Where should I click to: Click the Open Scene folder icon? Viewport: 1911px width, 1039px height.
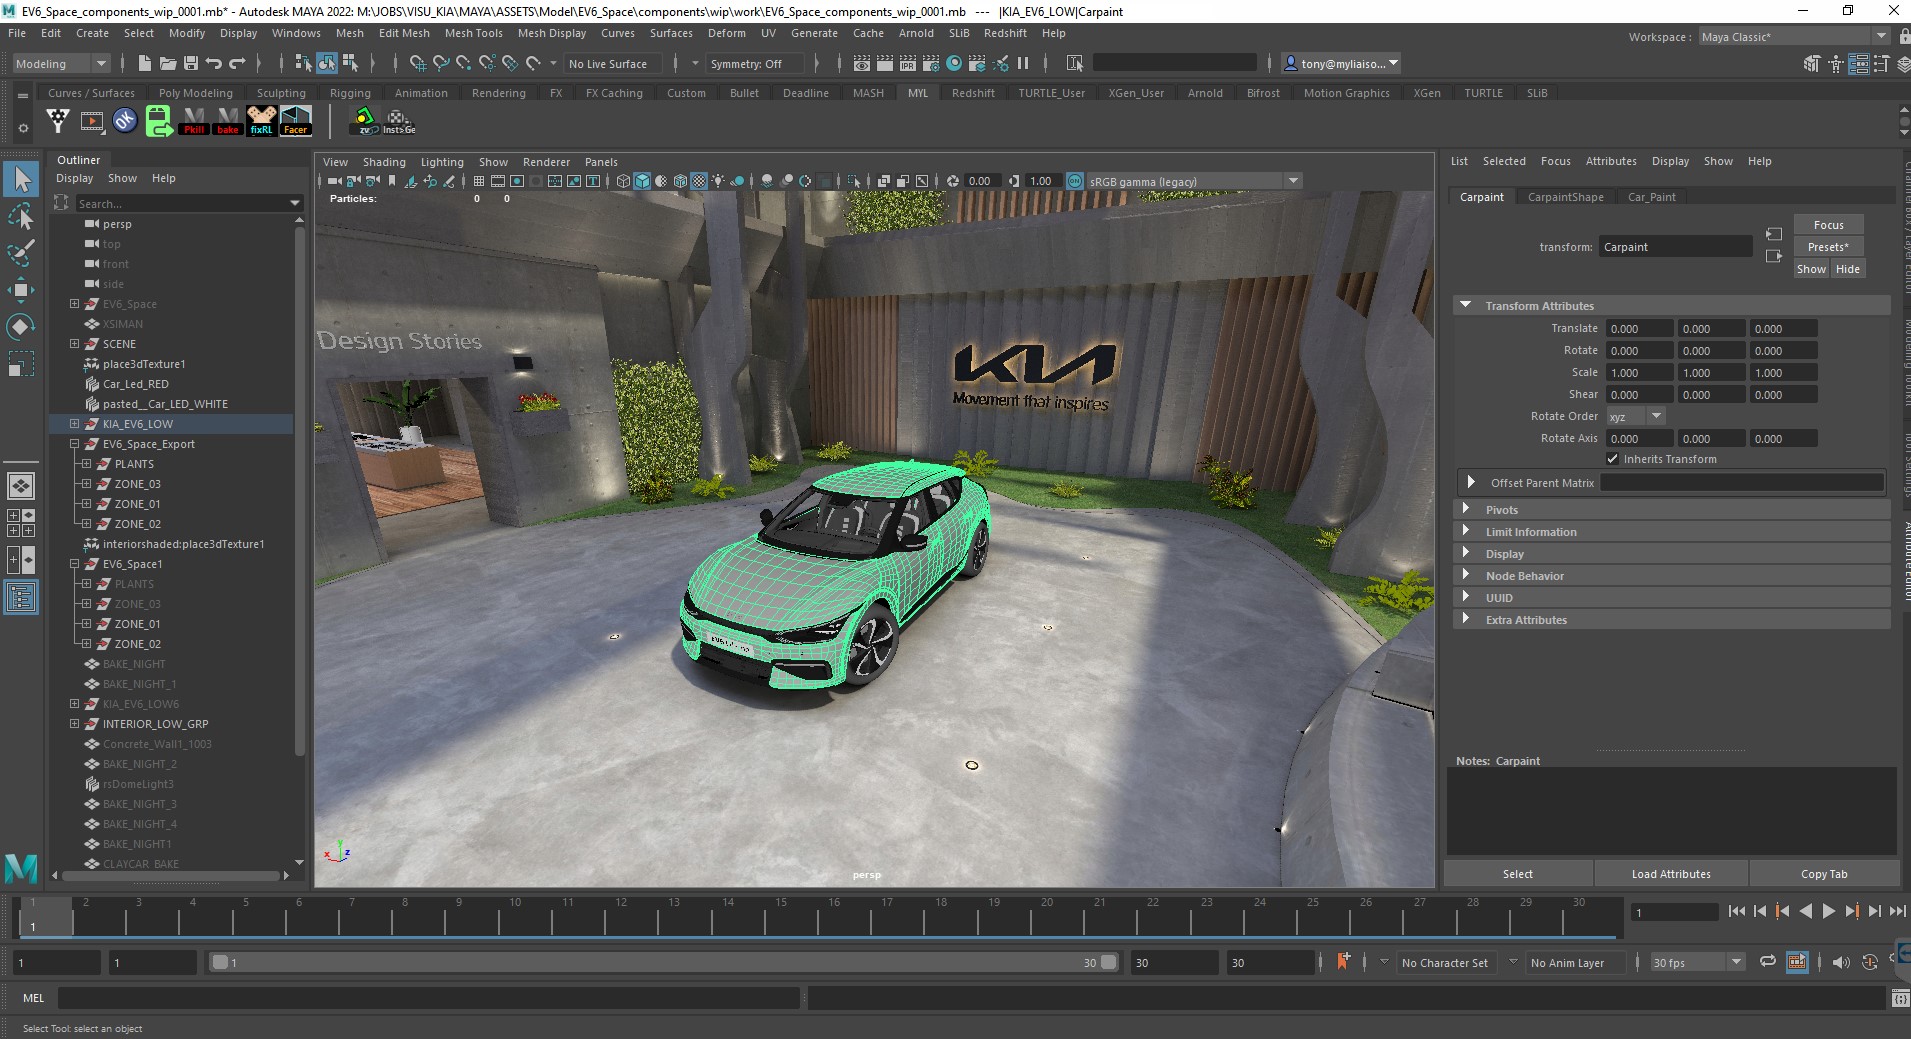168,63
